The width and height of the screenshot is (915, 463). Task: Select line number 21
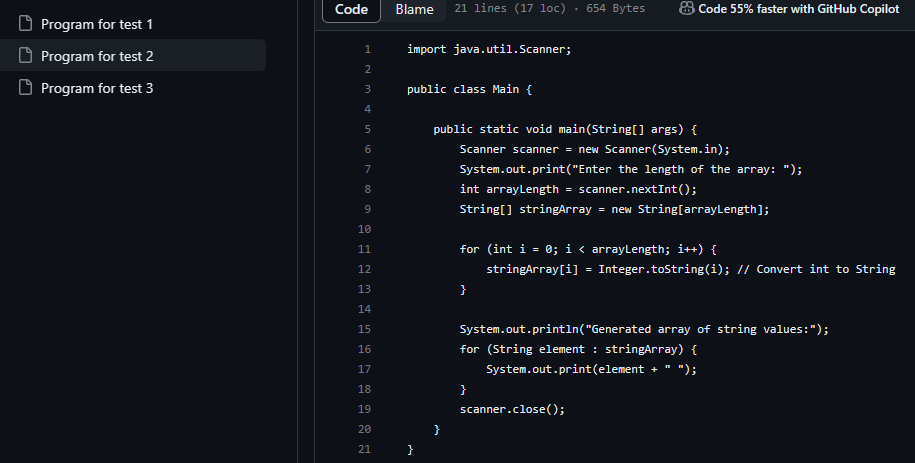(364, 449)
